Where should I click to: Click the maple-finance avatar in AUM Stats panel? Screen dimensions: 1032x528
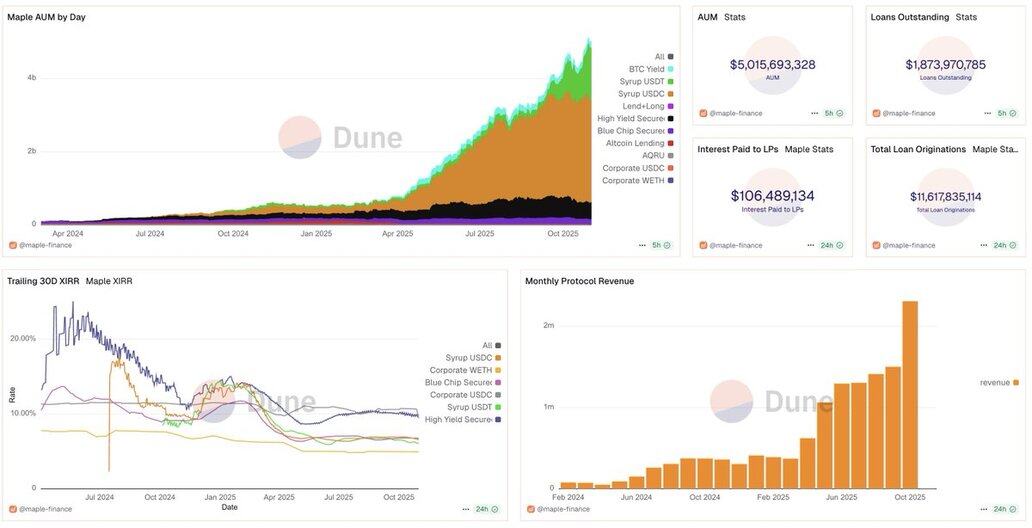pyautogui.click(x=704, y=113)
